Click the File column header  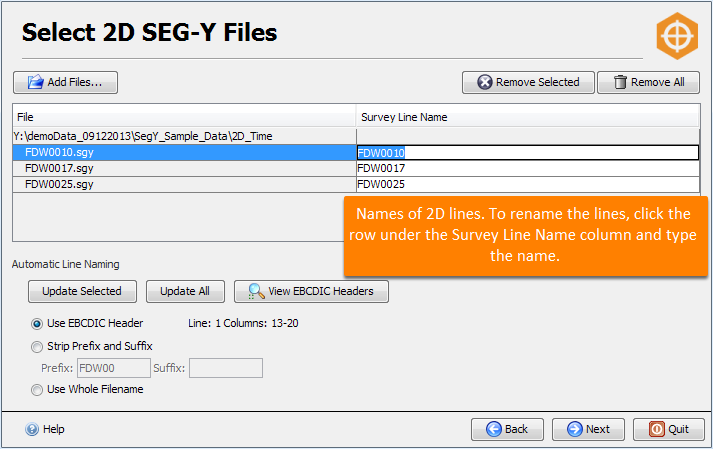click(x=184, y=117)
